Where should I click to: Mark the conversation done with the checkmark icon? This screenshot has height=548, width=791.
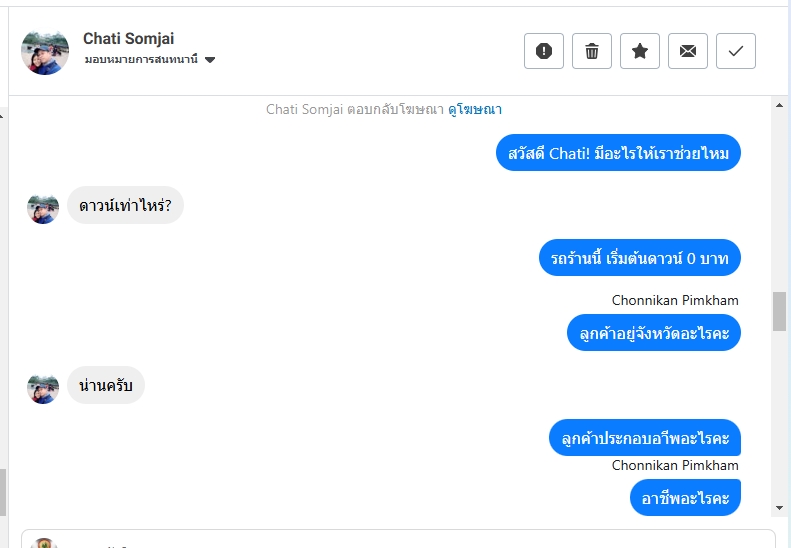click(x=736, y=51)
